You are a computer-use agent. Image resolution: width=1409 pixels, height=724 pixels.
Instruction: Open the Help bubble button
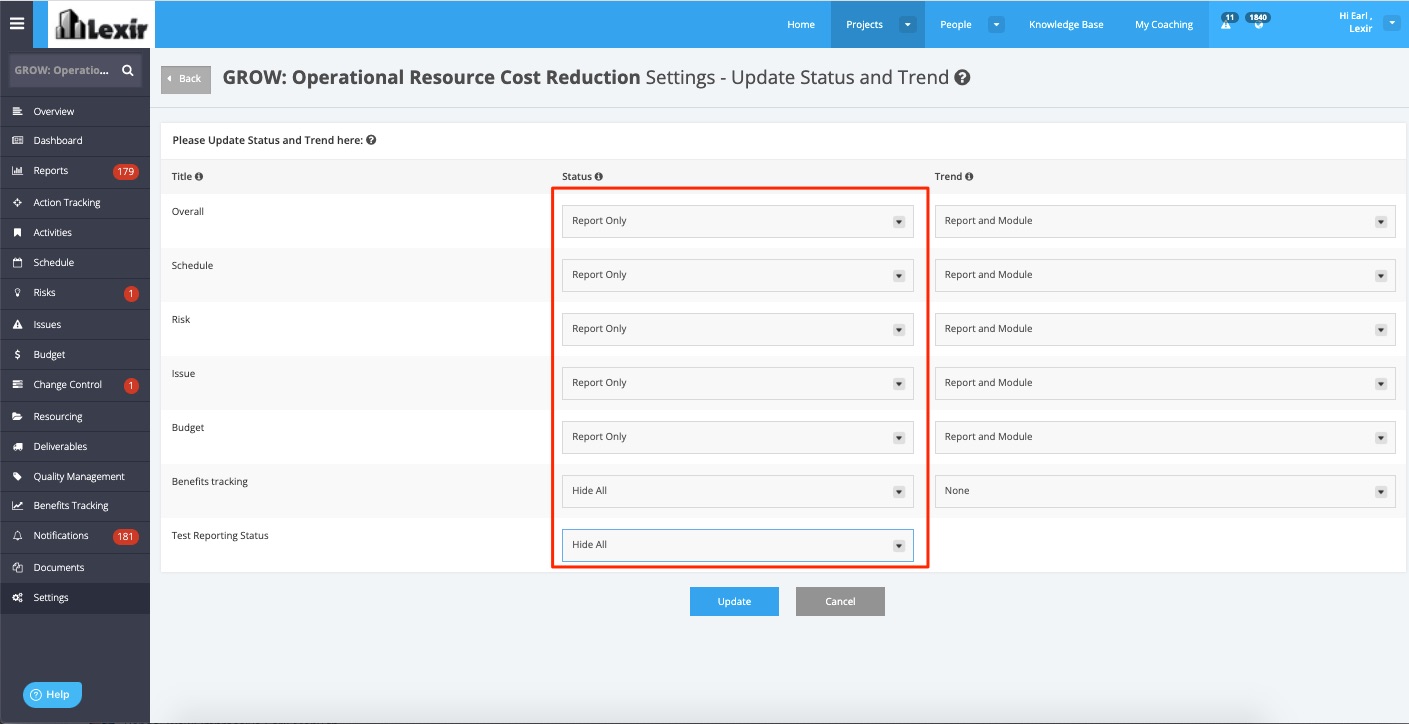pos(52,695)
